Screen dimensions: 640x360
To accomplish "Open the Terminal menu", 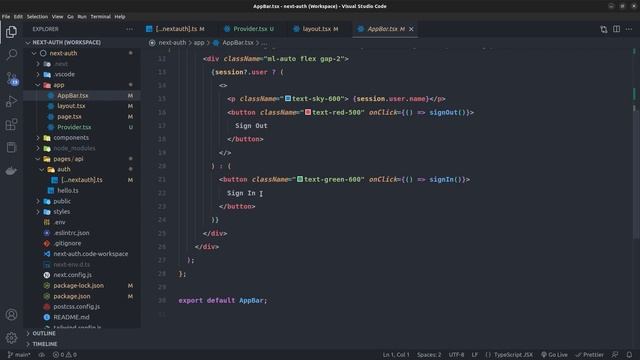I will (x=100, y=17).
